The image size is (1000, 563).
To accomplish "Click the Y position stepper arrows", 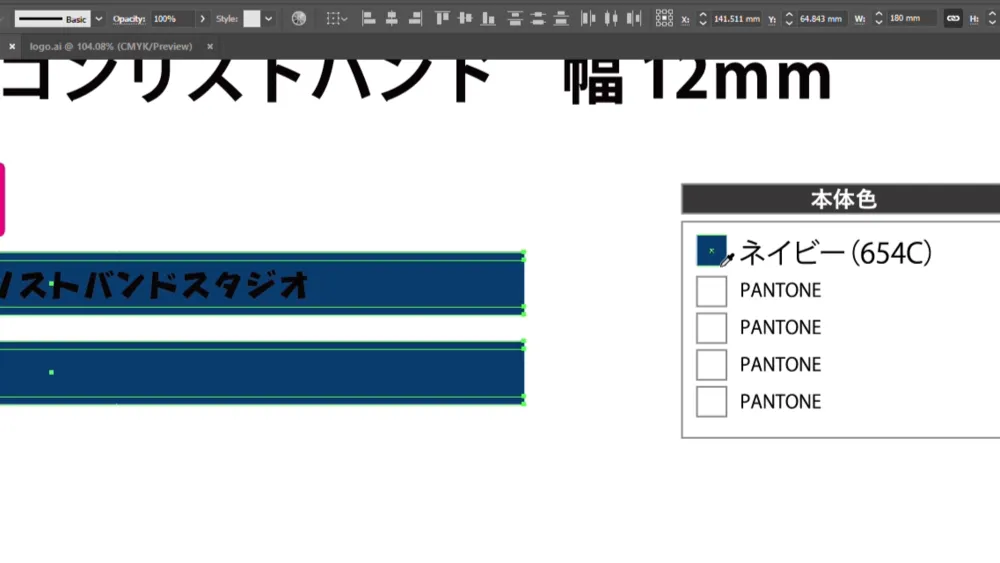I will [x=789, y=19].
